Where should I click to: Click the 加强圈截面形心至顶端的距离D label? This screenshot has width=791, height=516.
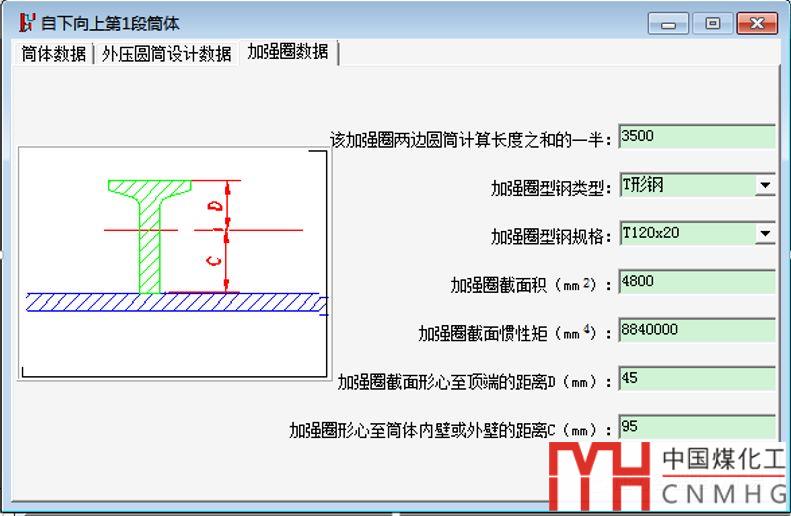[x=475, y=382]
